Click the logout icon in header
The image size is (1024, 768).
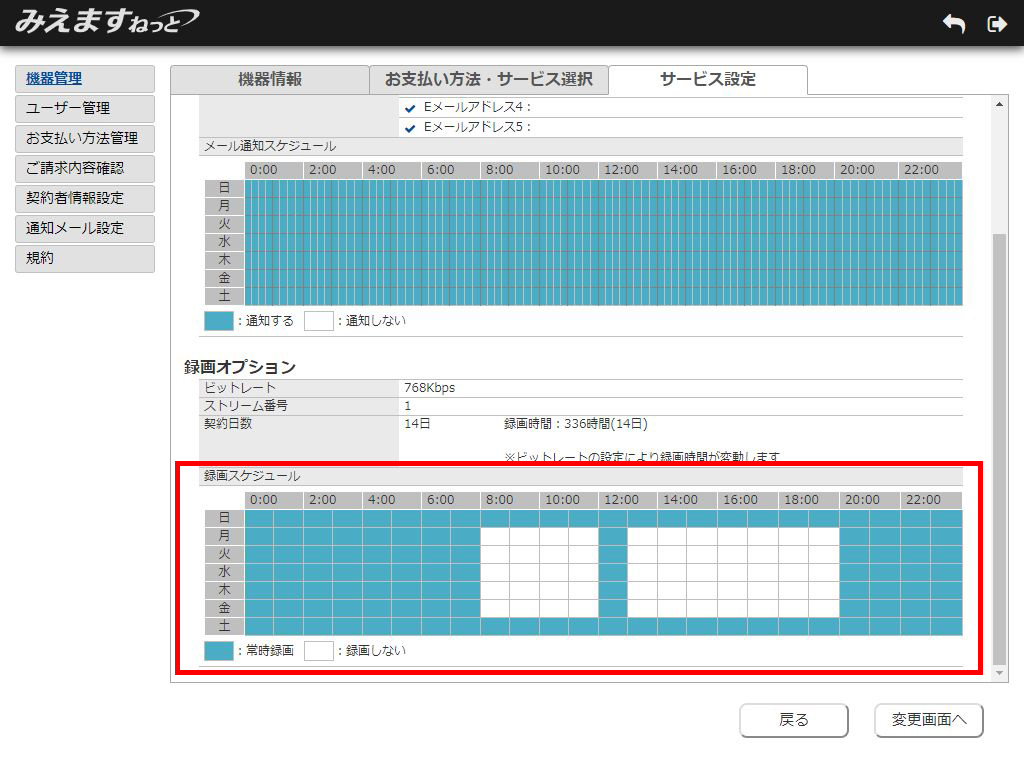pyautogui.click(x=996, y=24)
